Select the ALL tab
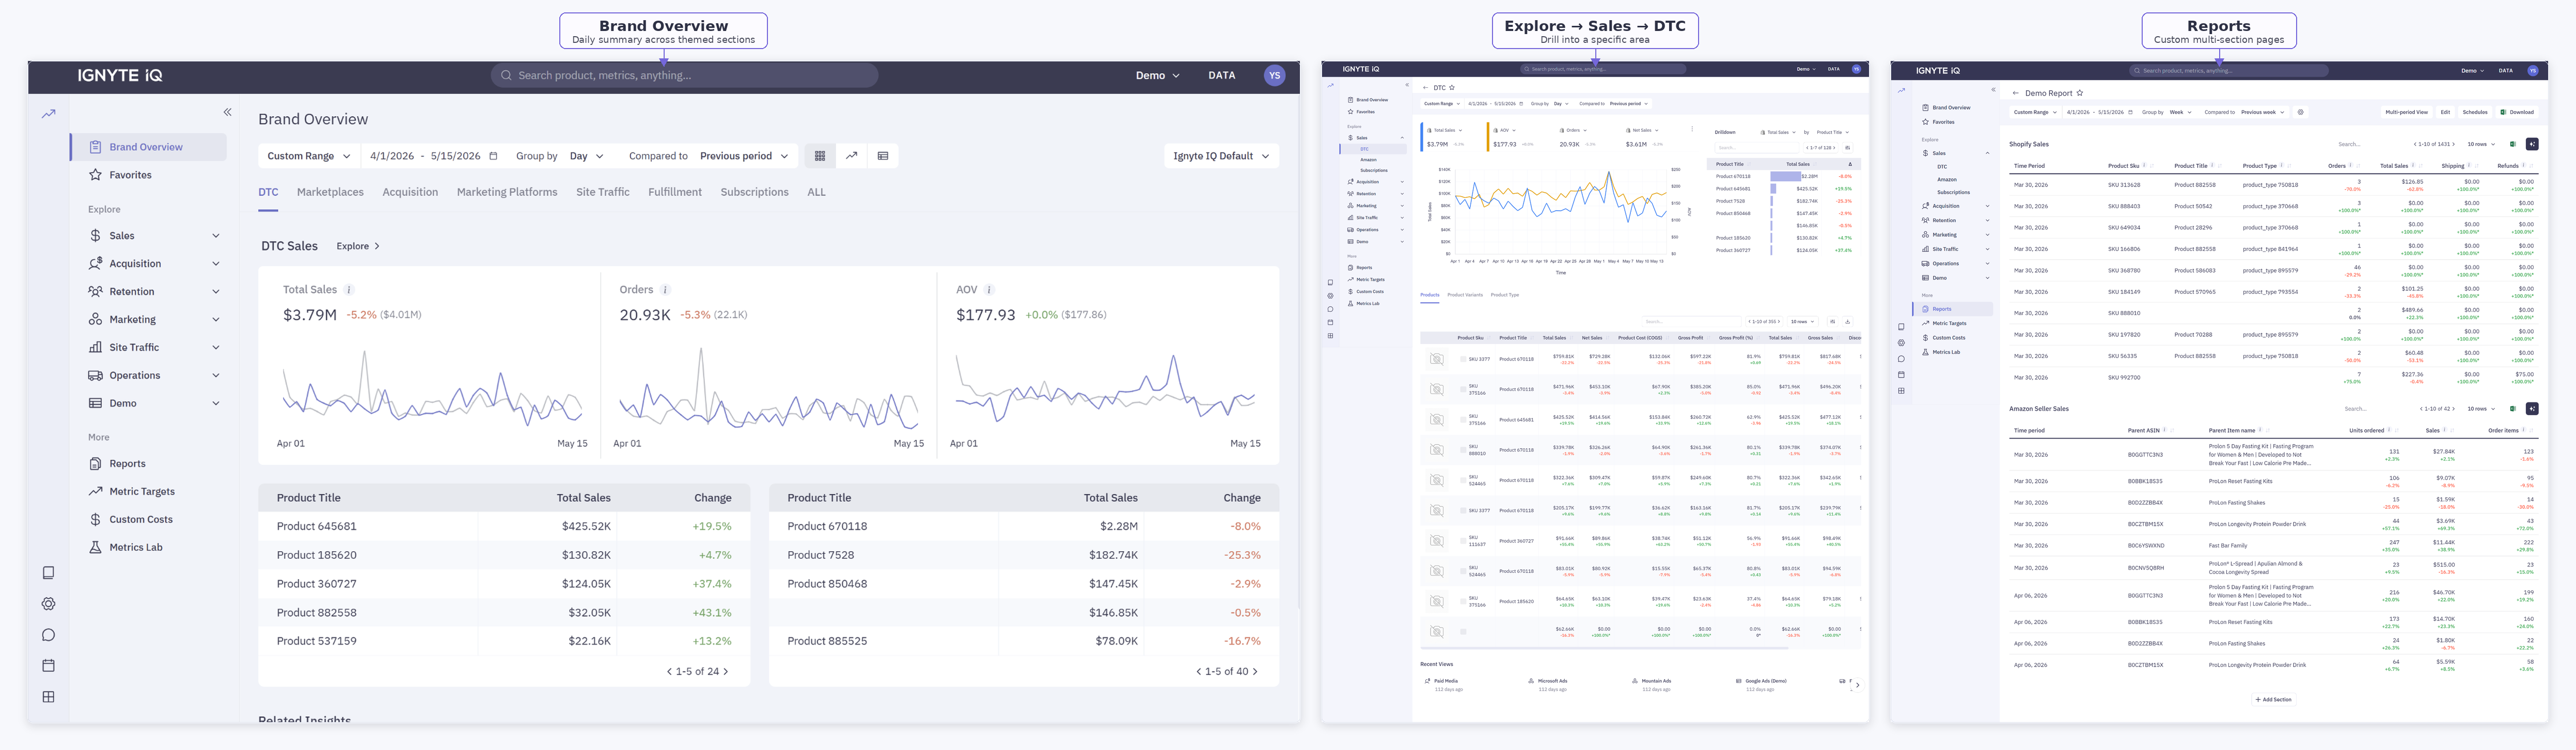 [816, 192]
